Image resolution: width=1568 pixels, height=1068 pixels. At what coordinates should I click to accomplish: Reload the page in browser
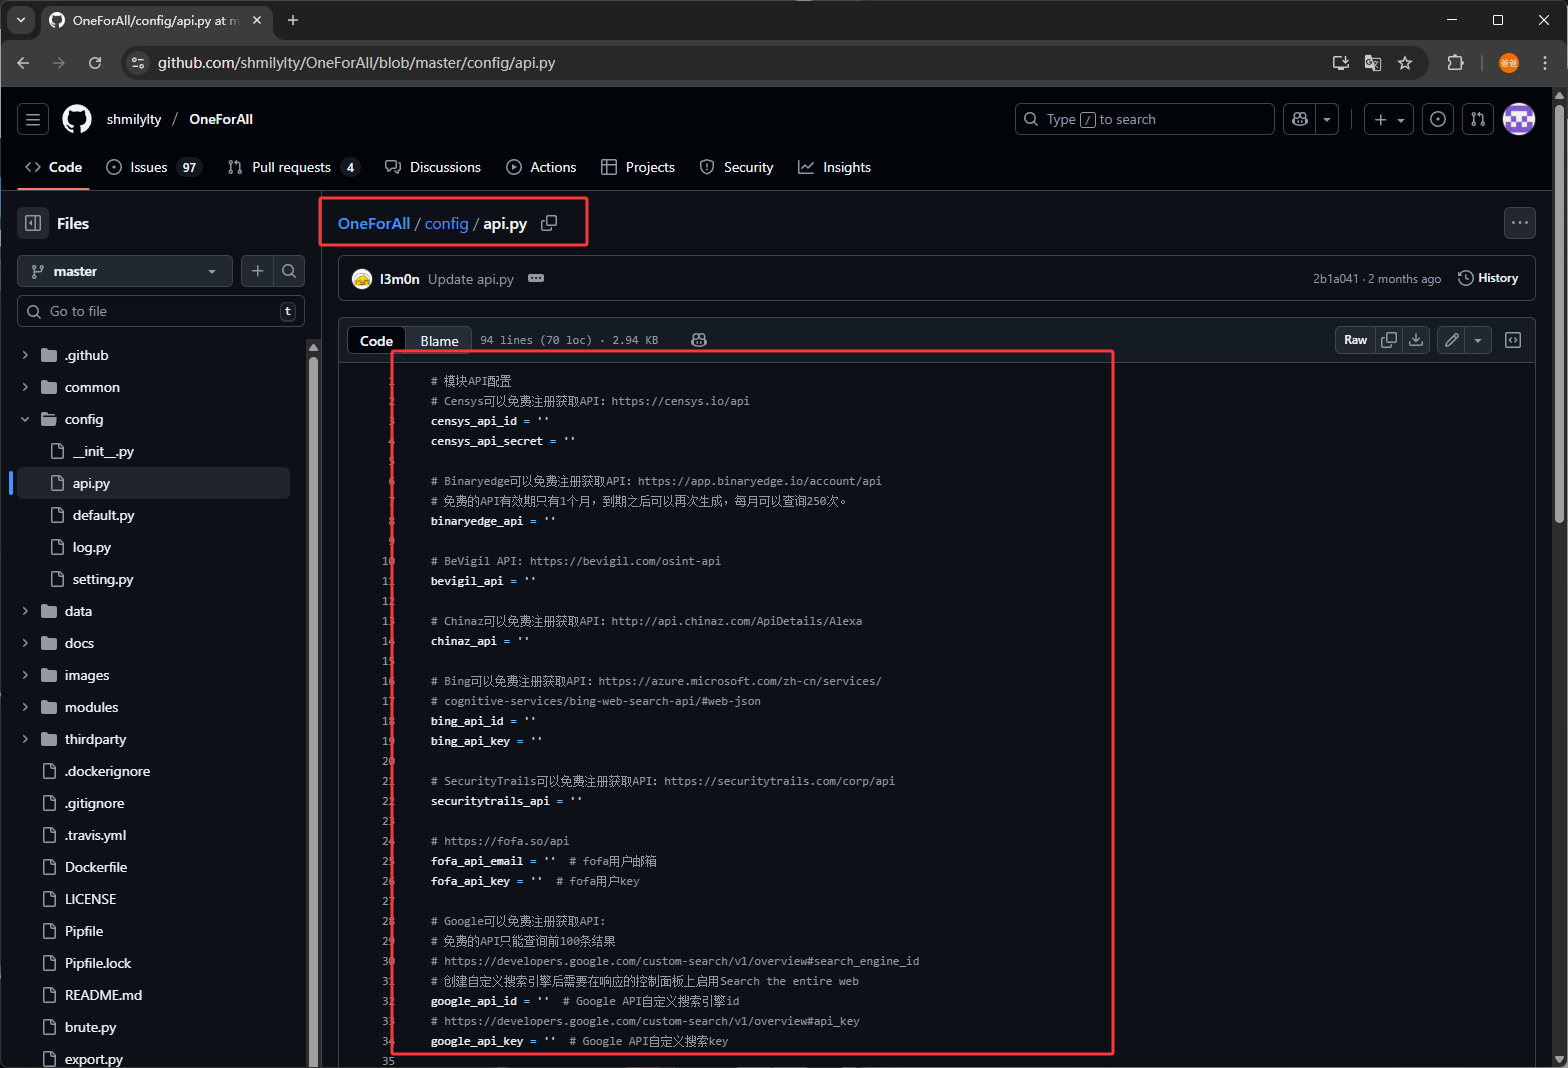point(95,63)
